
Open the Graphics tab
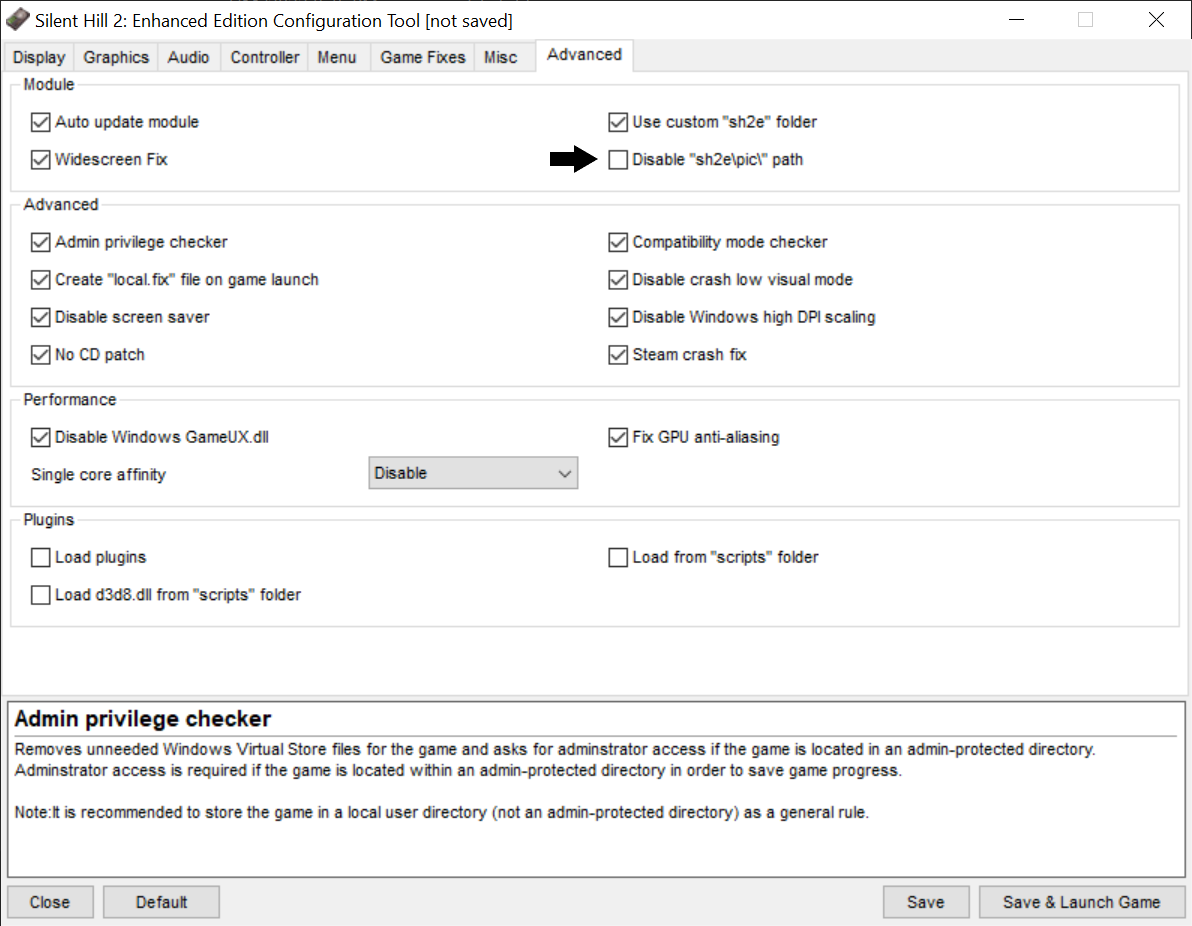pyautogui.click(x=116, y=57)
